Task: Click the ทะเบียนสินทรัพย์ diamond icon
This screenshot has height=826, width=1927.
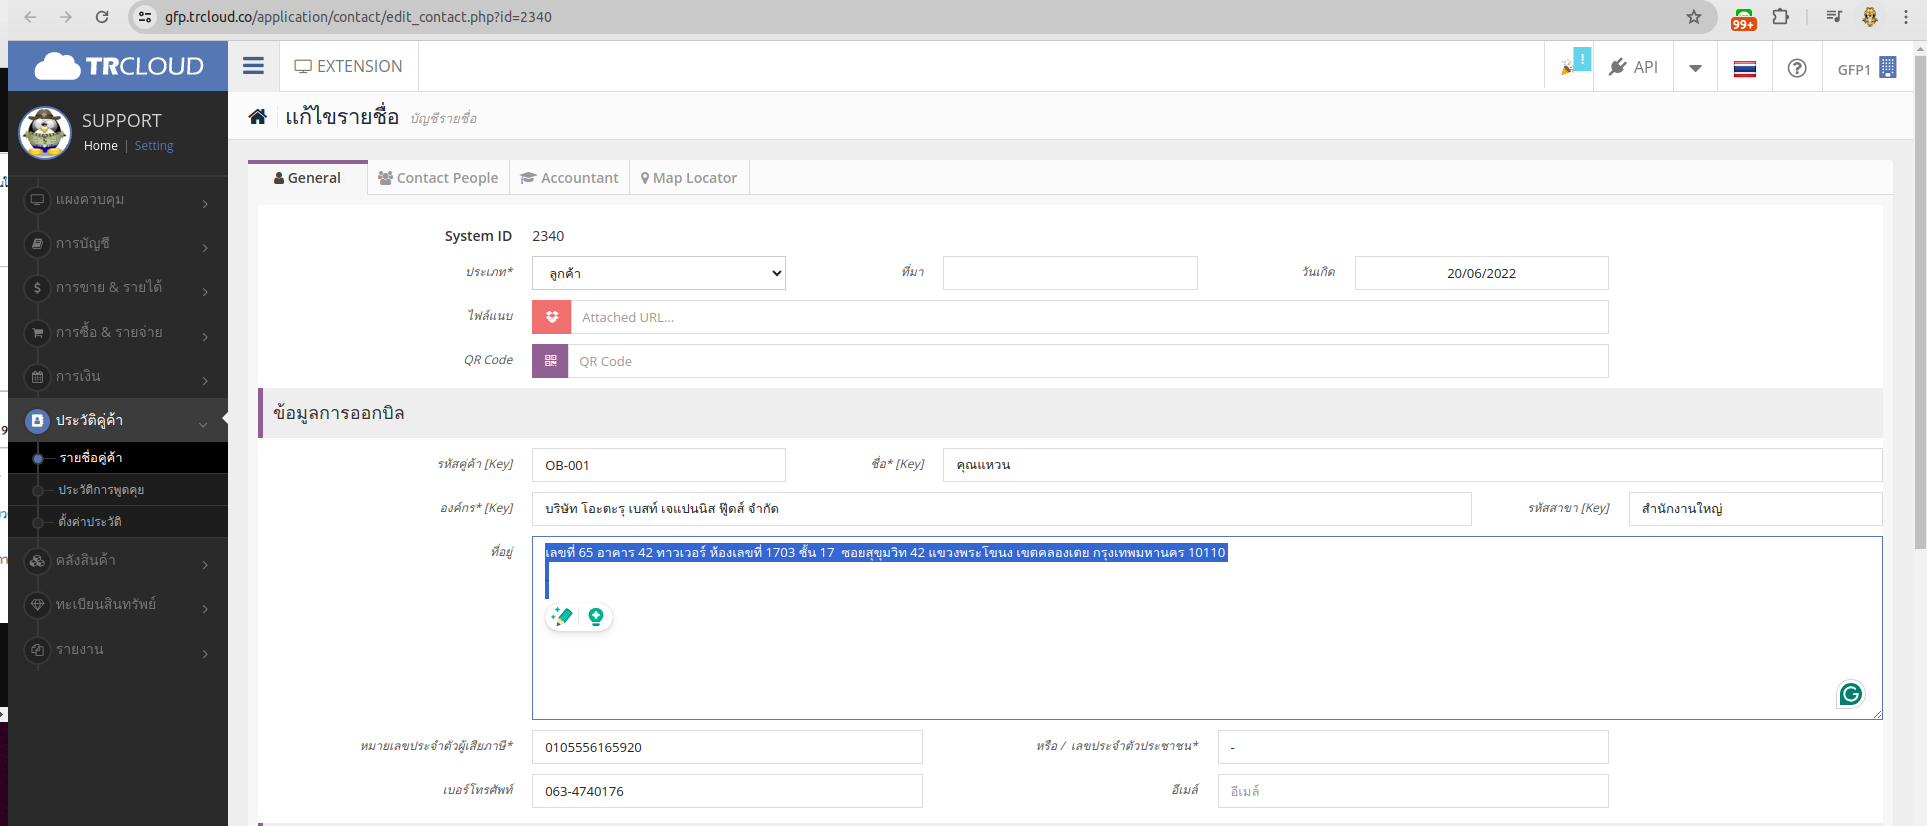Action: [x=37, y=605]
